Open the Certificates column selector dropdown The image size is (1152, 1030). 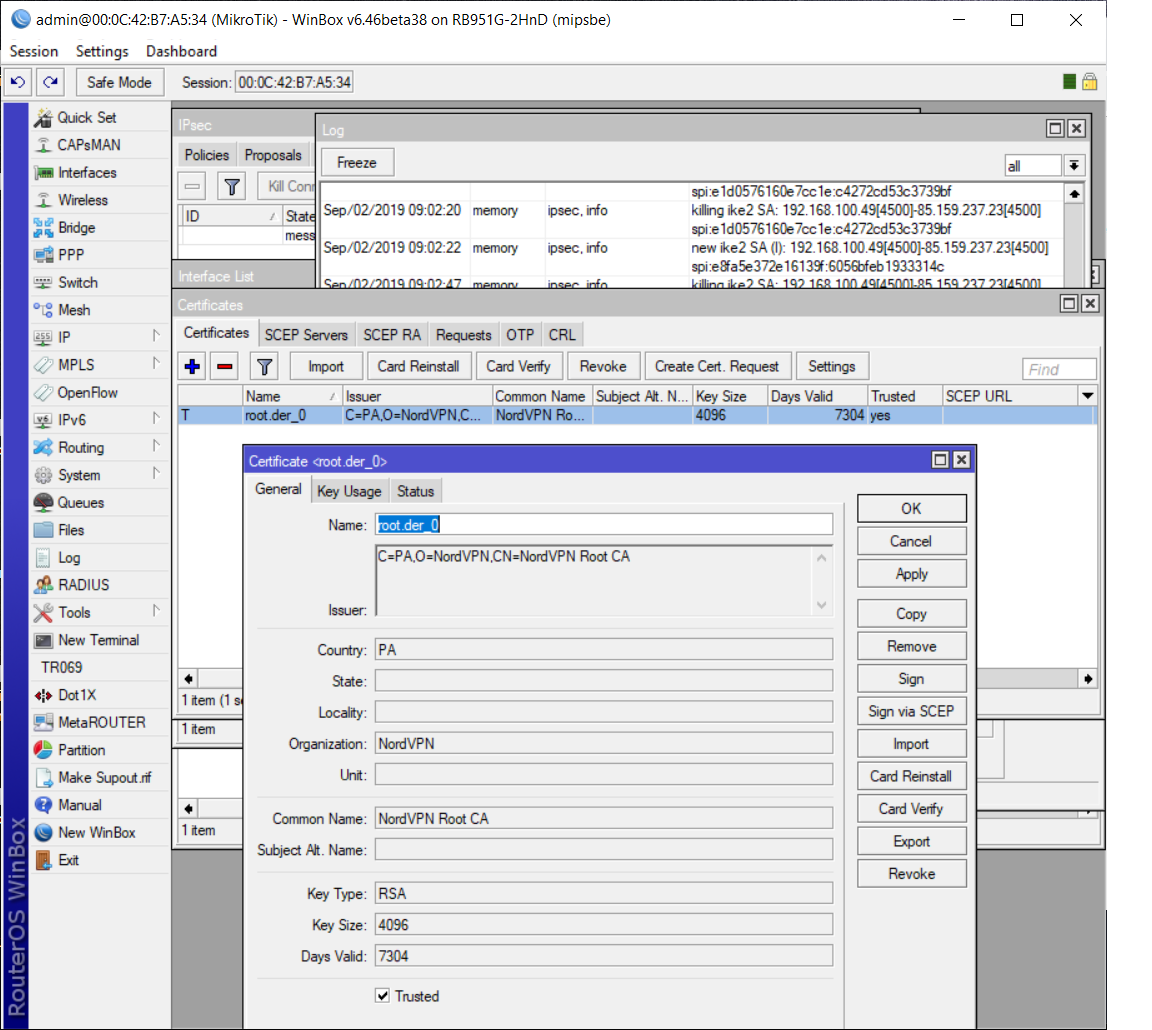(1087, 396)
